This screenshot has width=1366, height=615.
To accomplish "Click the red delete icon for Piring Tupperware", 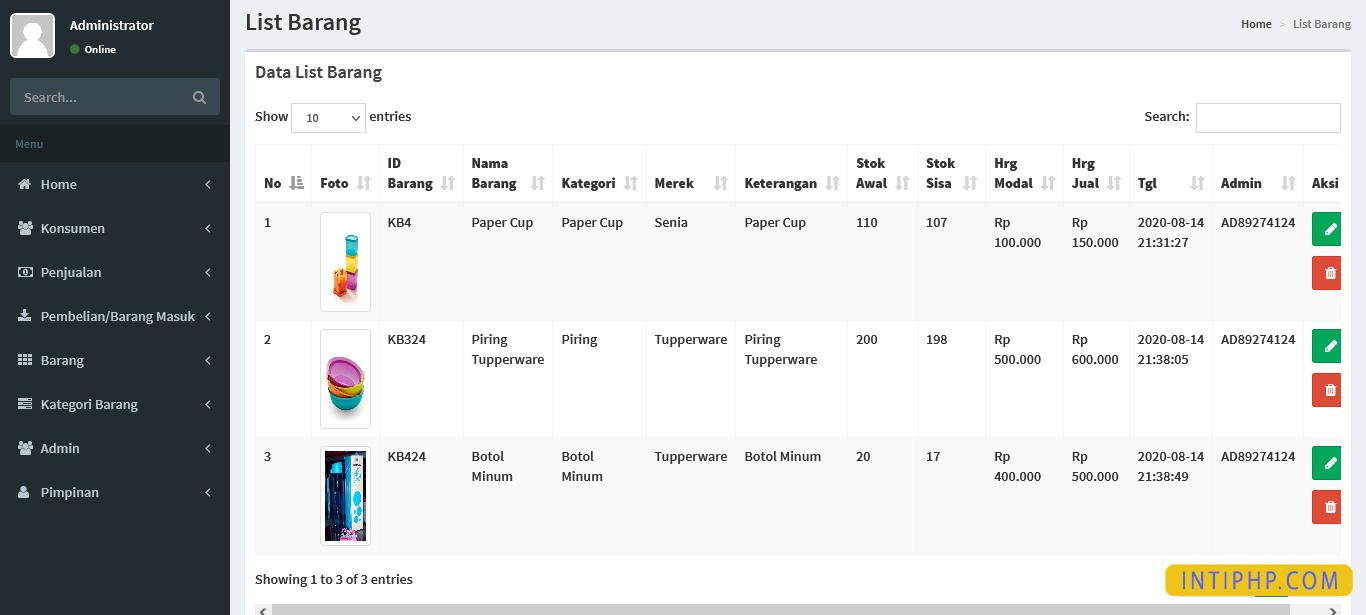I will 1328,390.
